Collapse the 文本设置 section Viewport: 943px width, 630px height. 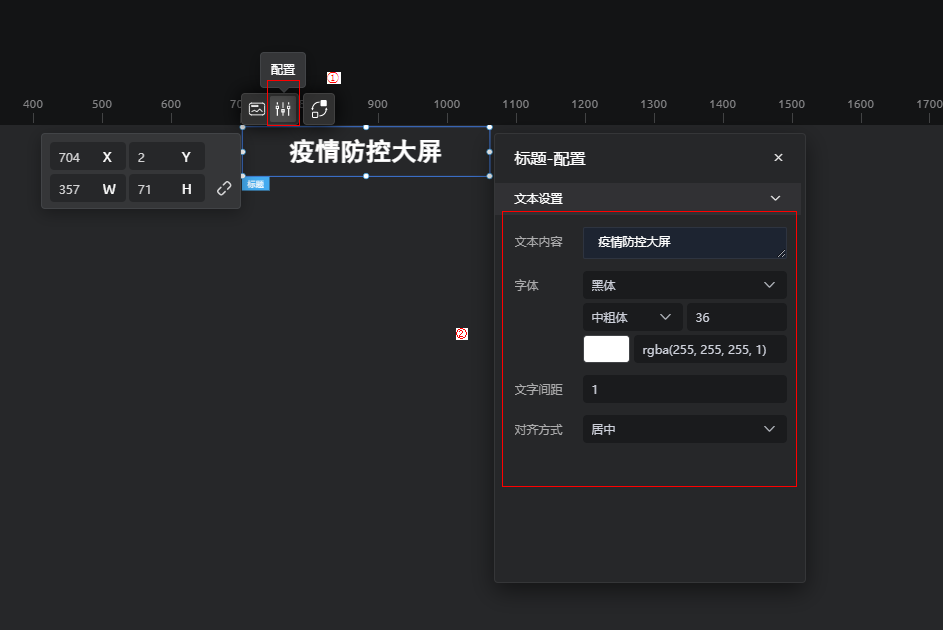pyautogui.click(x=775, y=198)
